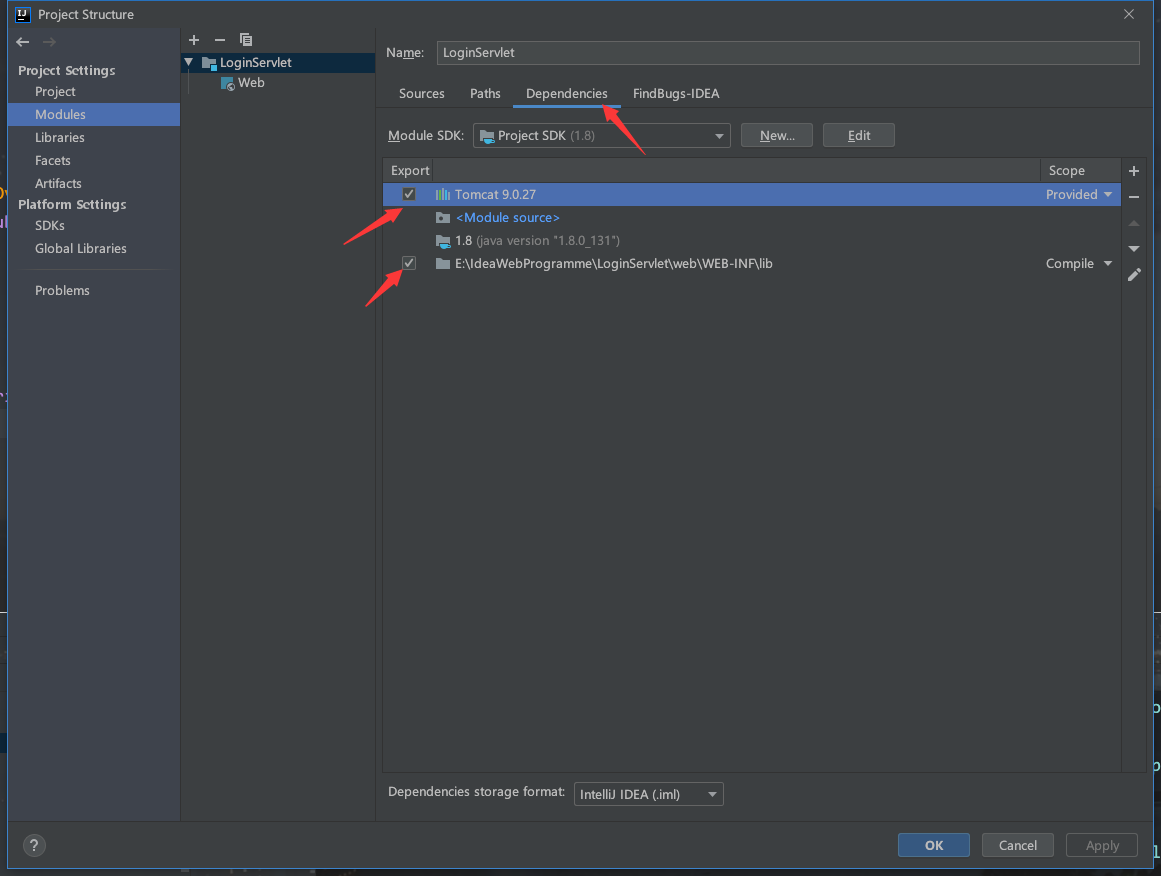Image resolution: width=1161 pixels, height=876 pixels.
Task: Open the Problems section
Action: (94, 291)
